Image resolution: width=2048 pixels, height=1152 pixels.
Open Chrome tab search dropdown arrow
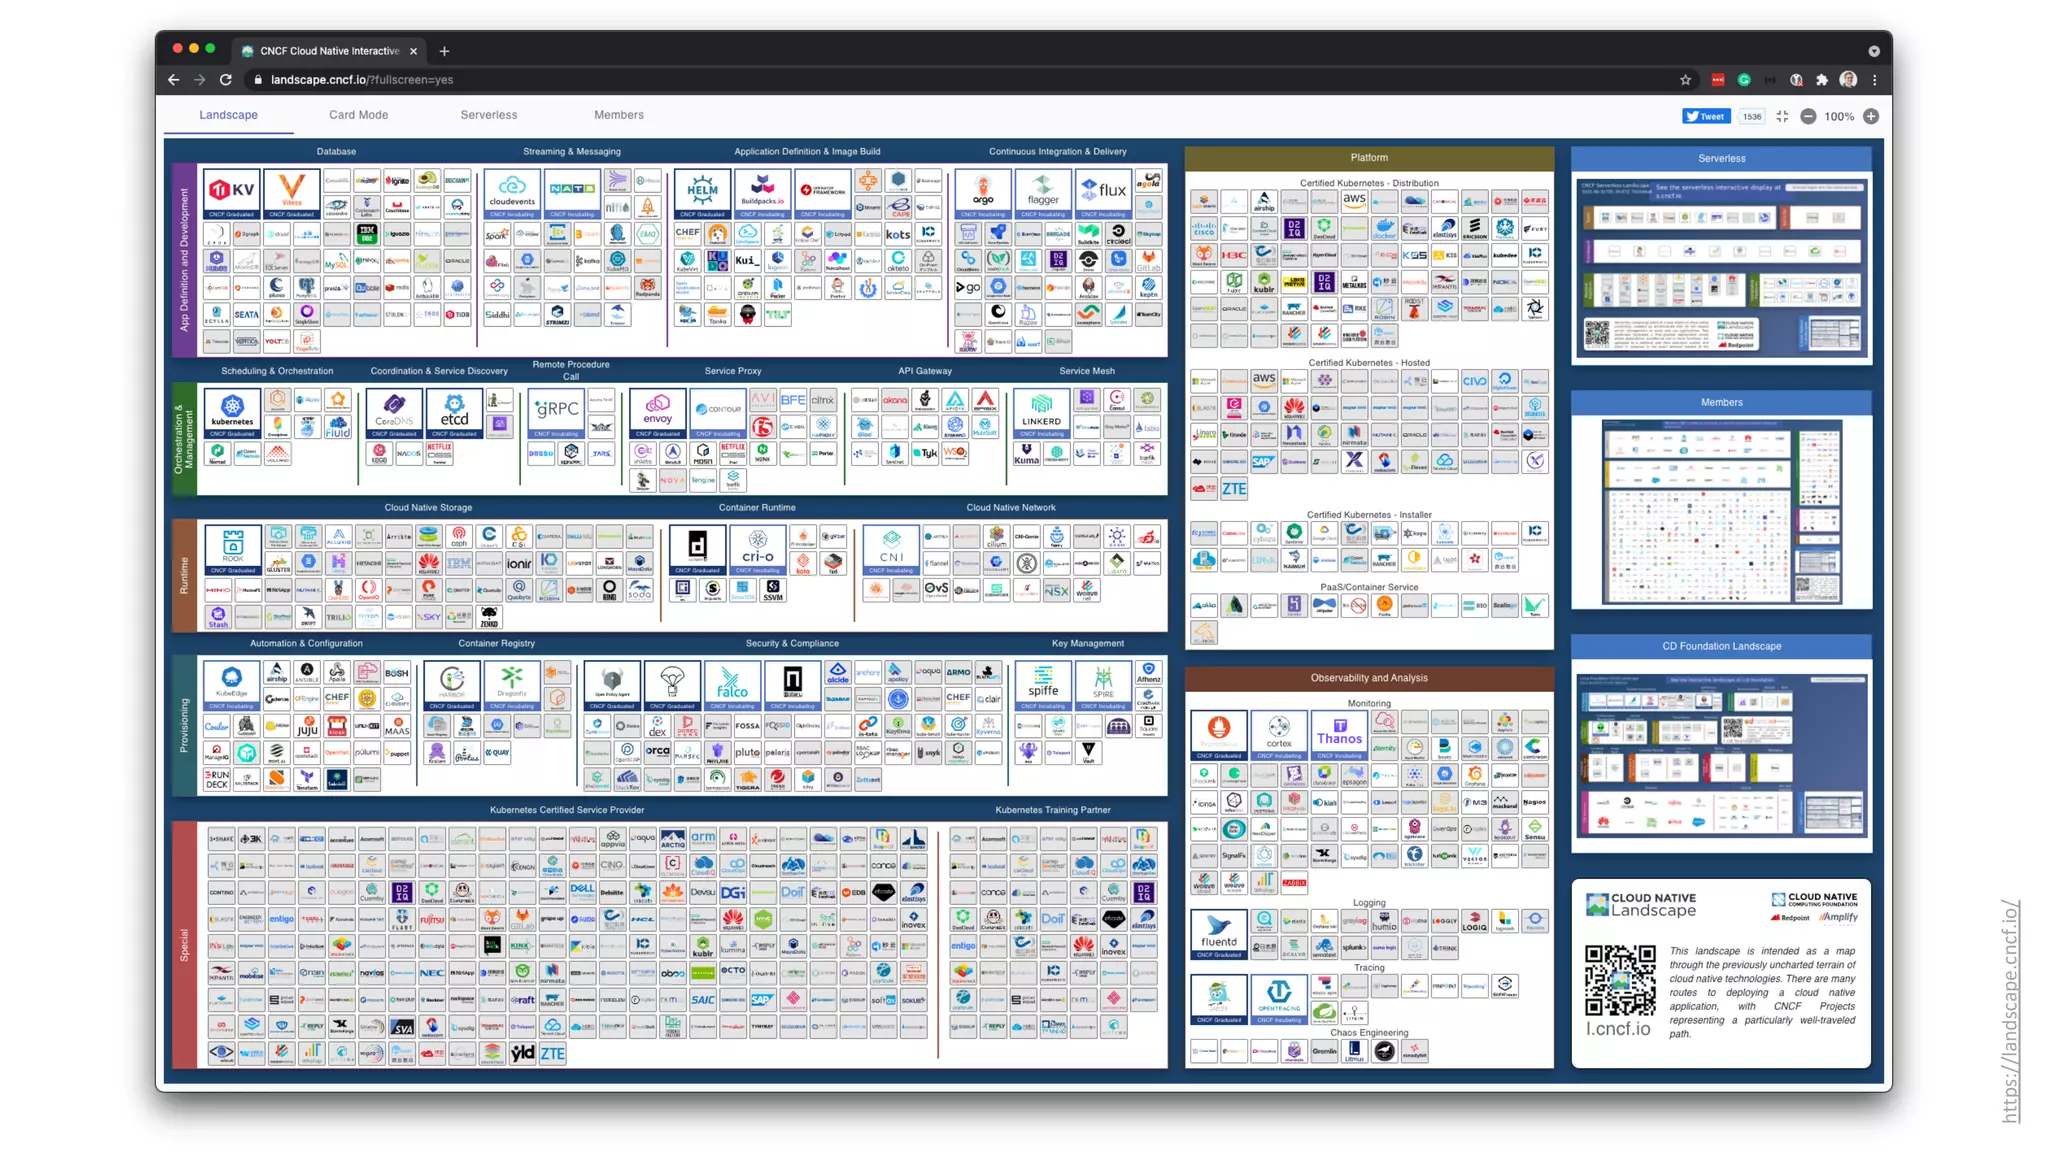(x=1873, y=50)
